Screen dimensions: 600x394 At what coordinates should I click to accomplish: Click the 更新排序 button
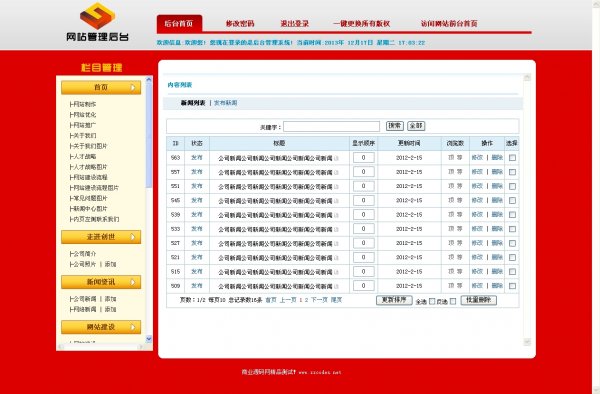click(394, 300)
